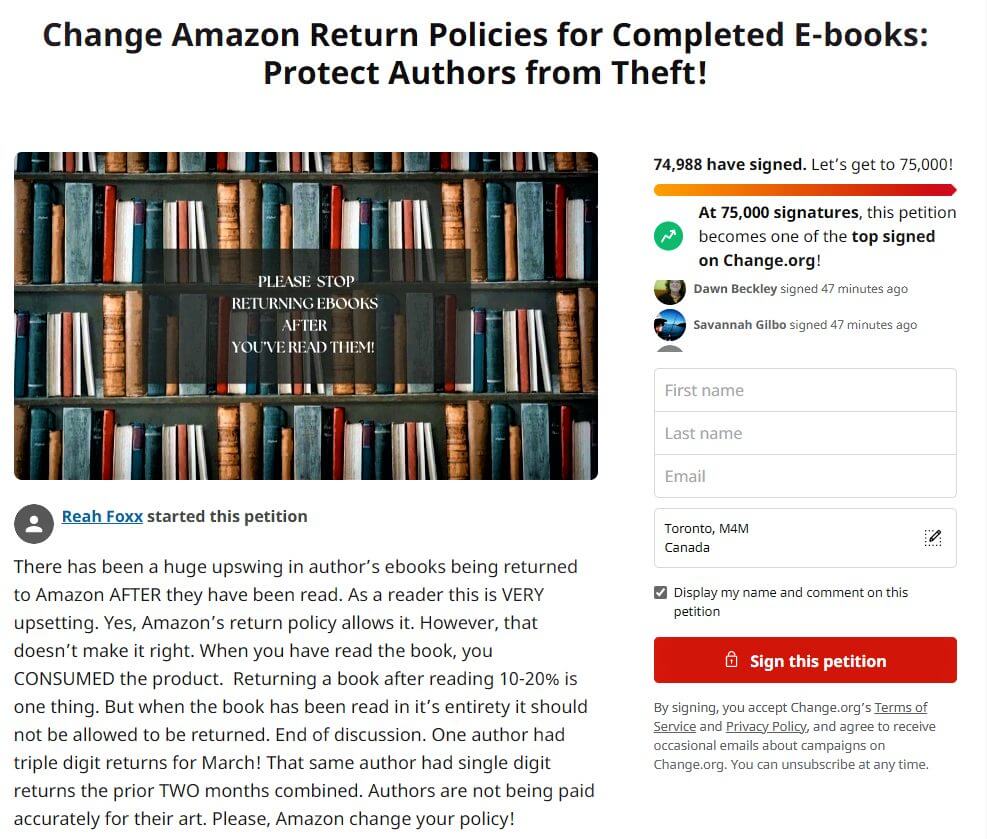Click the Toronto, M4M Canada location box

point(805,538)
